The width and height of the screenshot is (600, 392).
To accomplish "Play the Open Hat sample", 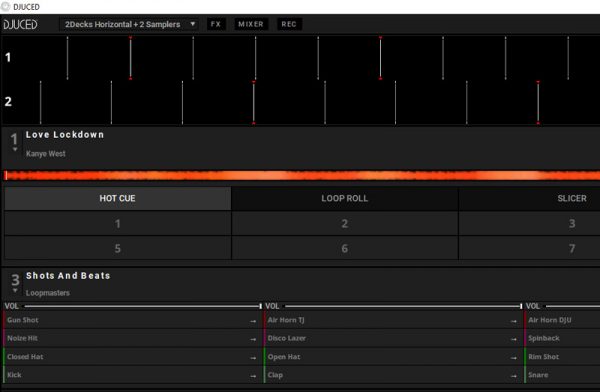I will pos(393,357).
